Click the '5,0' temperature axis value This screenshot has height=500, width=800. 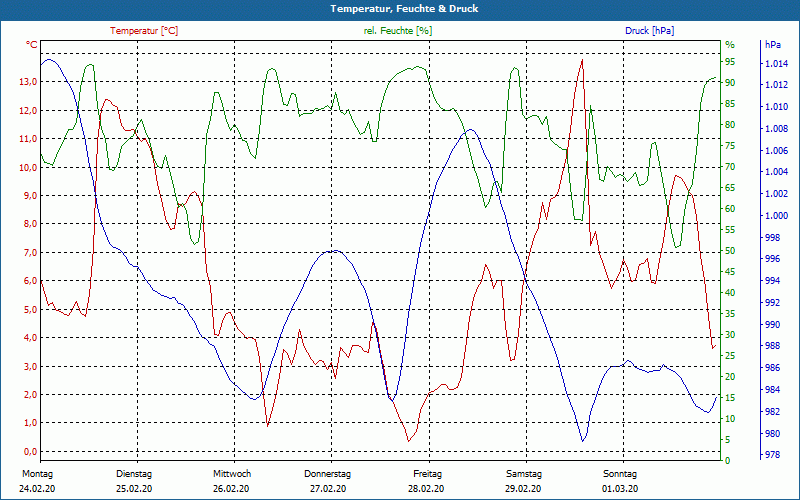[30, 310]
